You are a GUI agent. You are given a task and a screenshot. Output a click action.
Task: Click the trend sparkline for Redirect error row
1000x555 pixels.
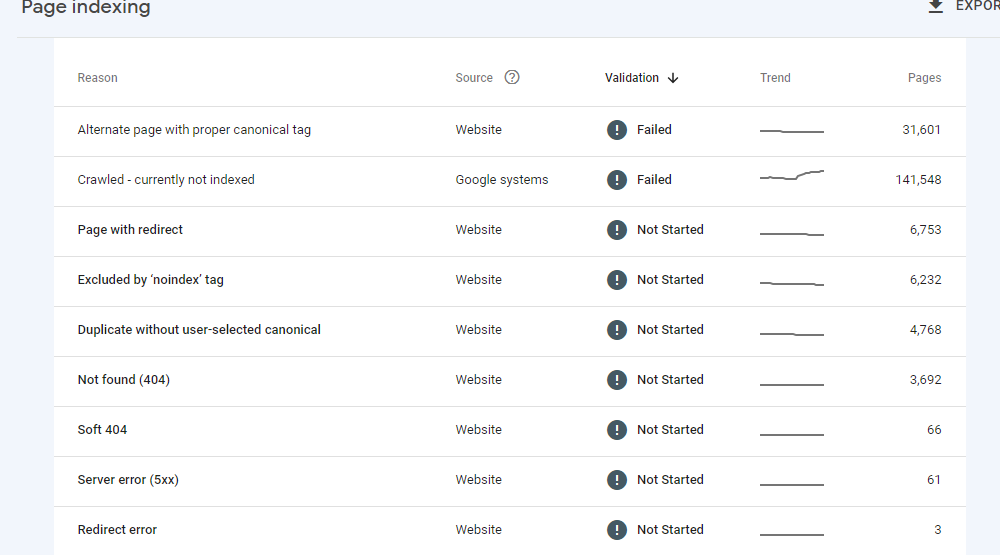(x=791, y=535)
